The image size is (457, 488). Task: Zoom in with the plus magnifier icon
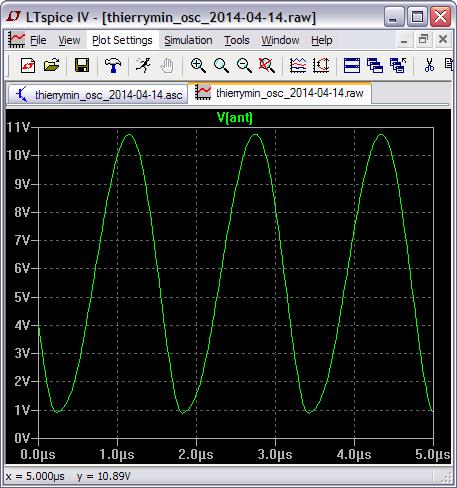[x=198, y=65]
